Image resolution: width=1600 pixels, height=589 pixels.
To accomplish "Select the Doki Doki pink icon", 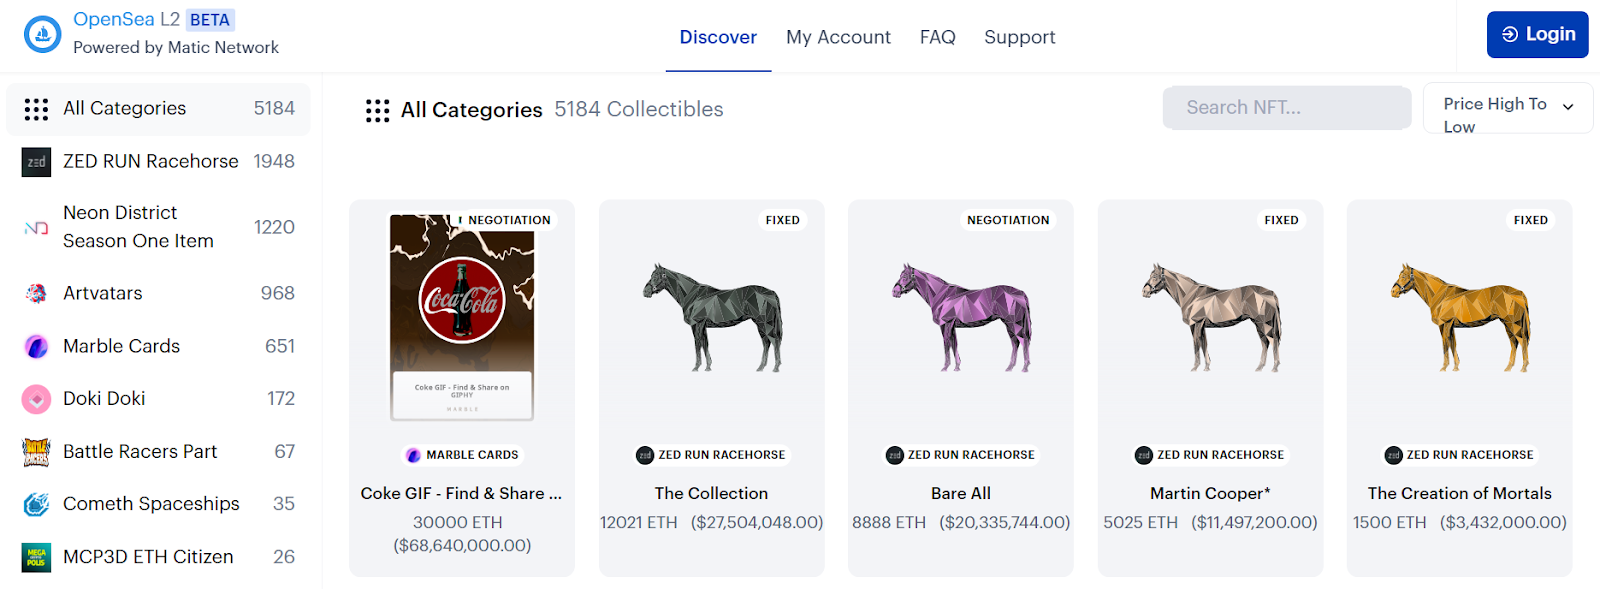I will pos(36,399).
